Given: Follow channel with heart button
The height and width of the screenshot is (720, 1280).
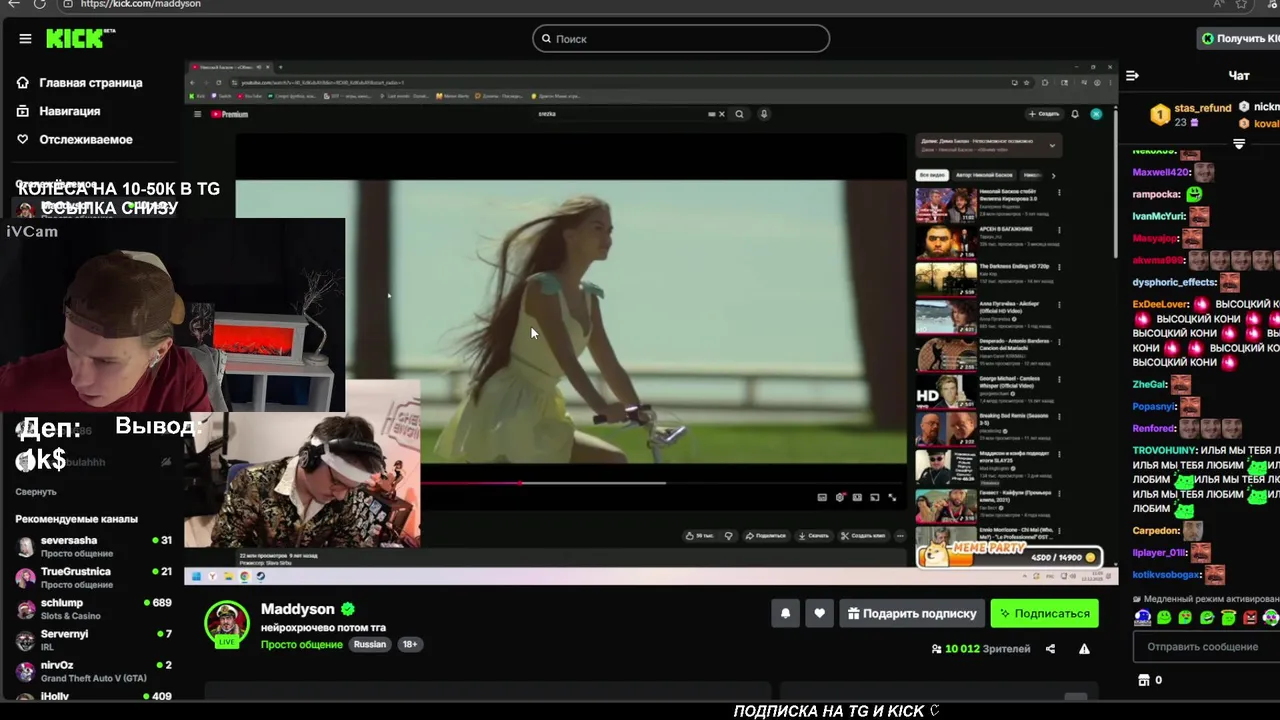Looking at the screenshot, I should pyautogui.click(x=819, y=614).
